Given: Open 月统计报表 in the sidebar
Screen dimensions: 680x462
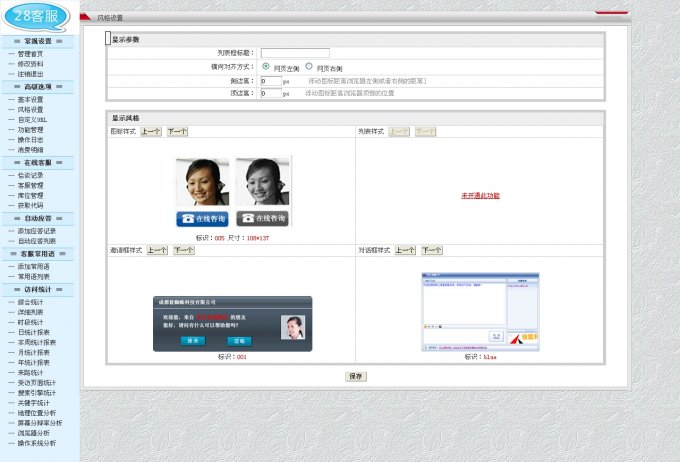Looking at the screenshot, I should (33, 352).
